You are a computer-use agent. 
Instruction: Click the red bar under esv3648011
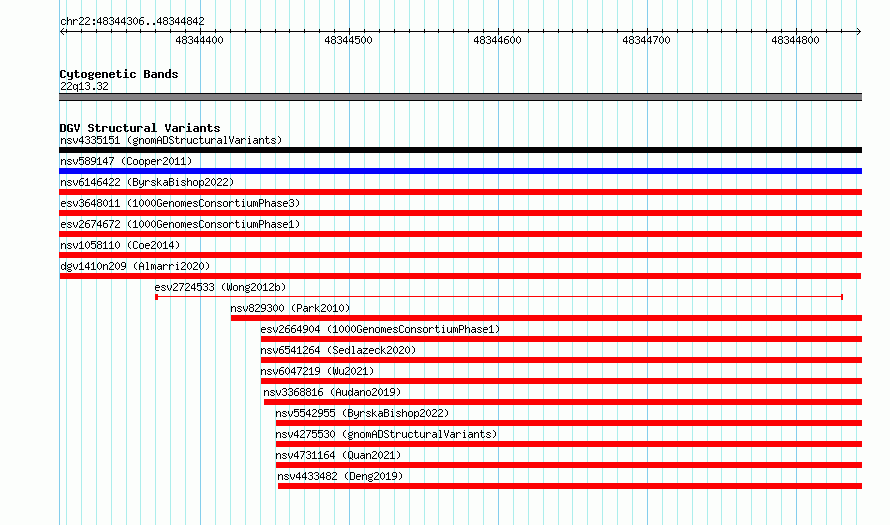460,213
